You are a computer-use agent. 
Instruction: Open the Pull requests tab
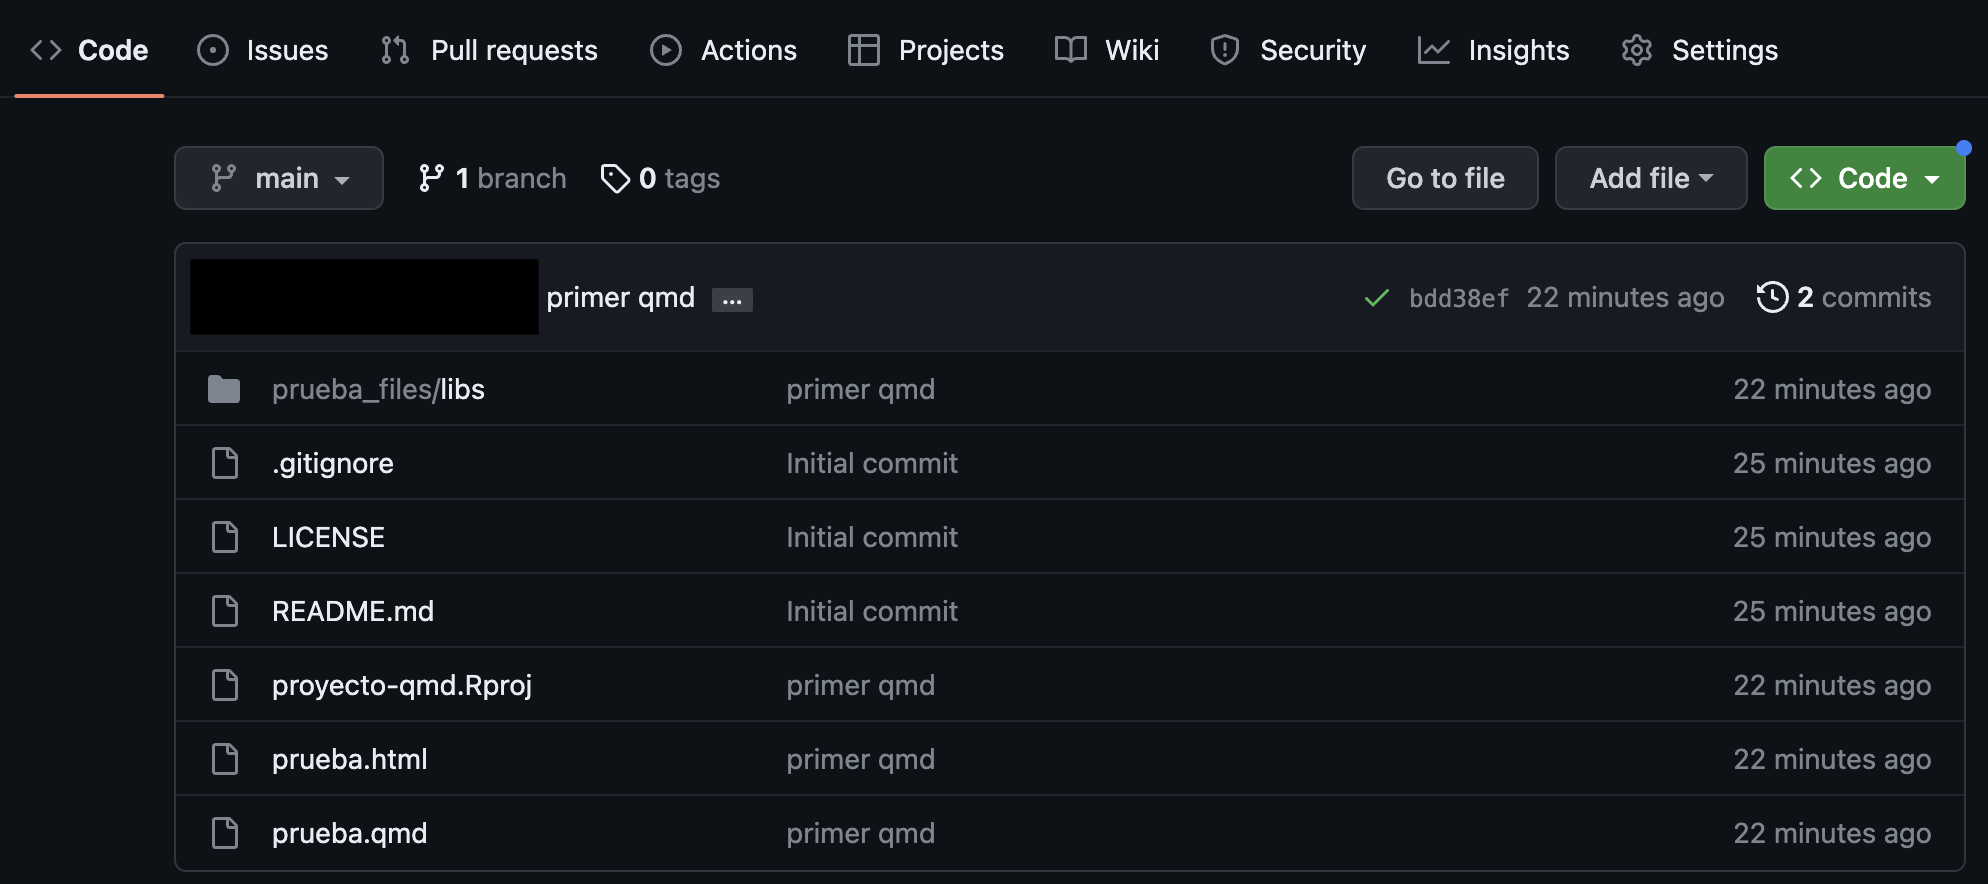coord(489,50)
